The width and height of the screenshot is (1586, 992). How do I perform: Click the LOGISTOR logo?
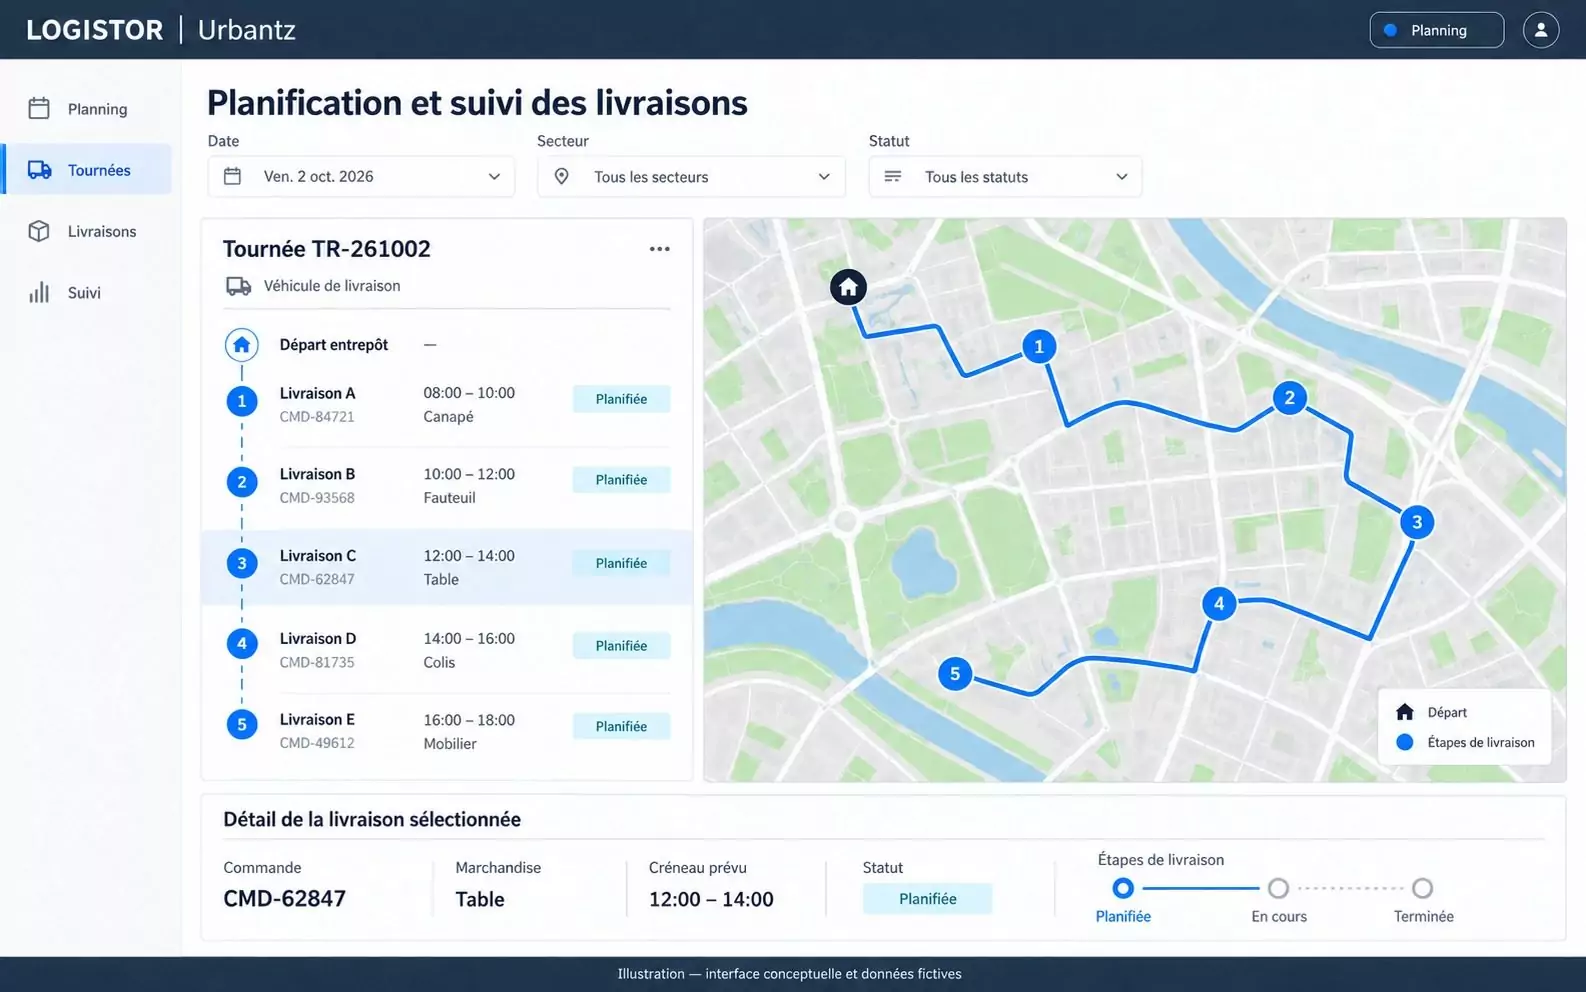click(95, 30)
